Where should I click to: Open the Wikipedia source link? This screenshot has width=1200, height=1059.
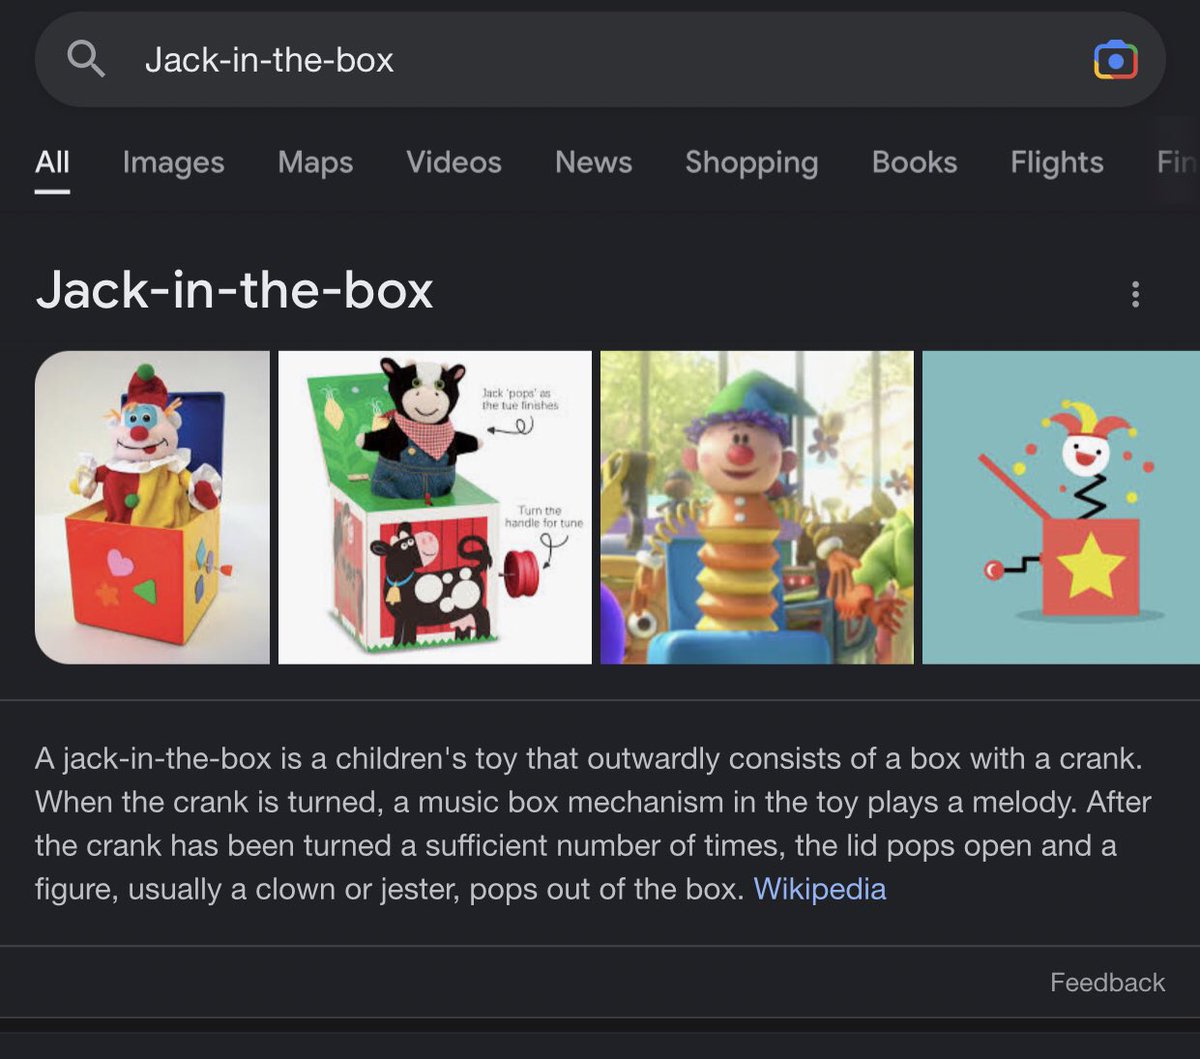(819, 889)
